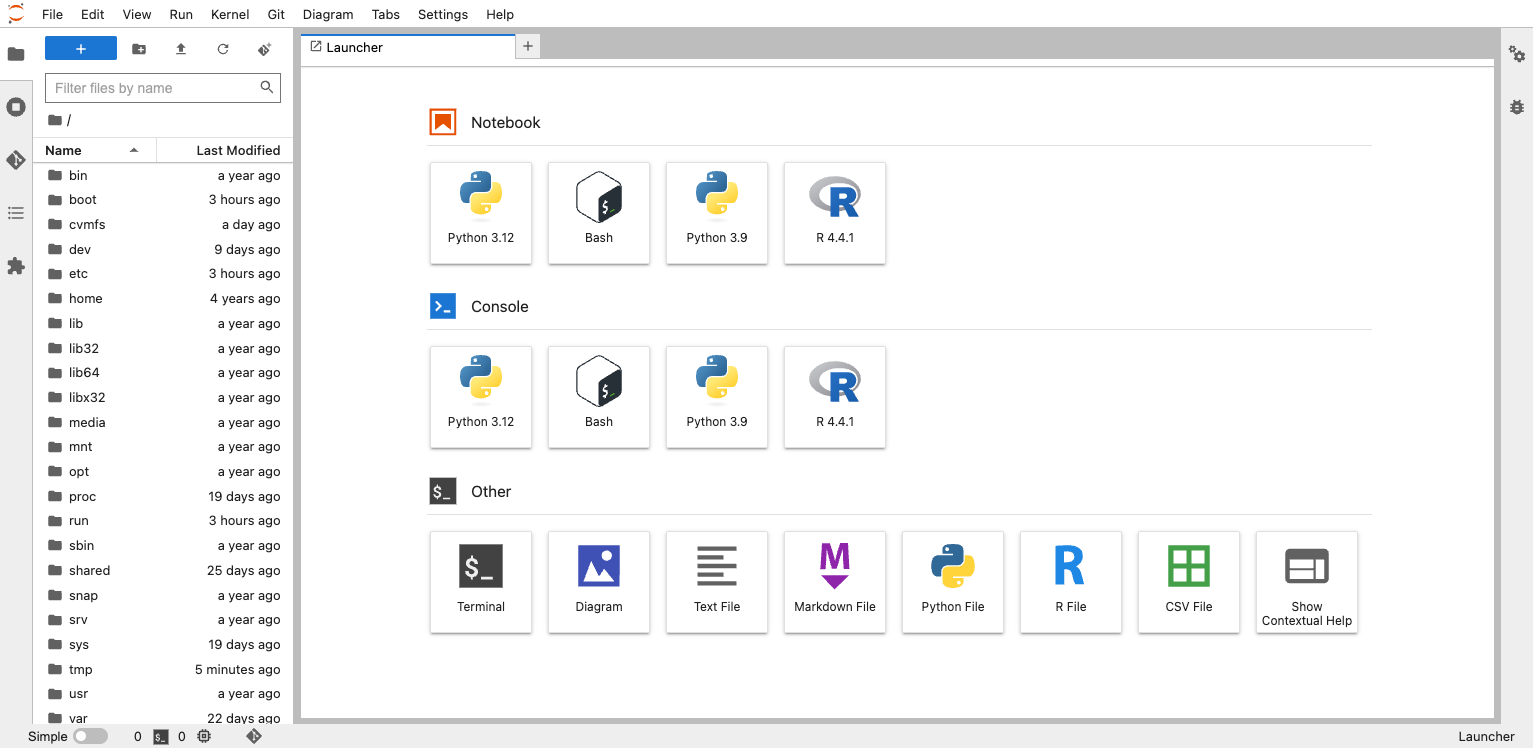Toggle Simple interface mode switch
Viewport: 1533px width, 748px height.
(90, 736)
